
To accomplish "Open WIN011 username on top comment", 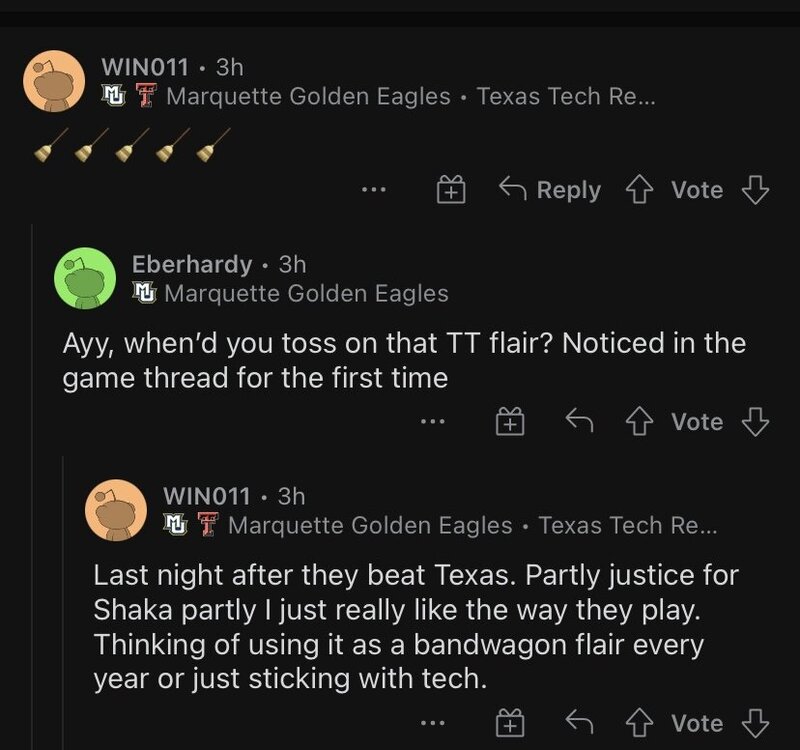I will (x=146, y=67).
